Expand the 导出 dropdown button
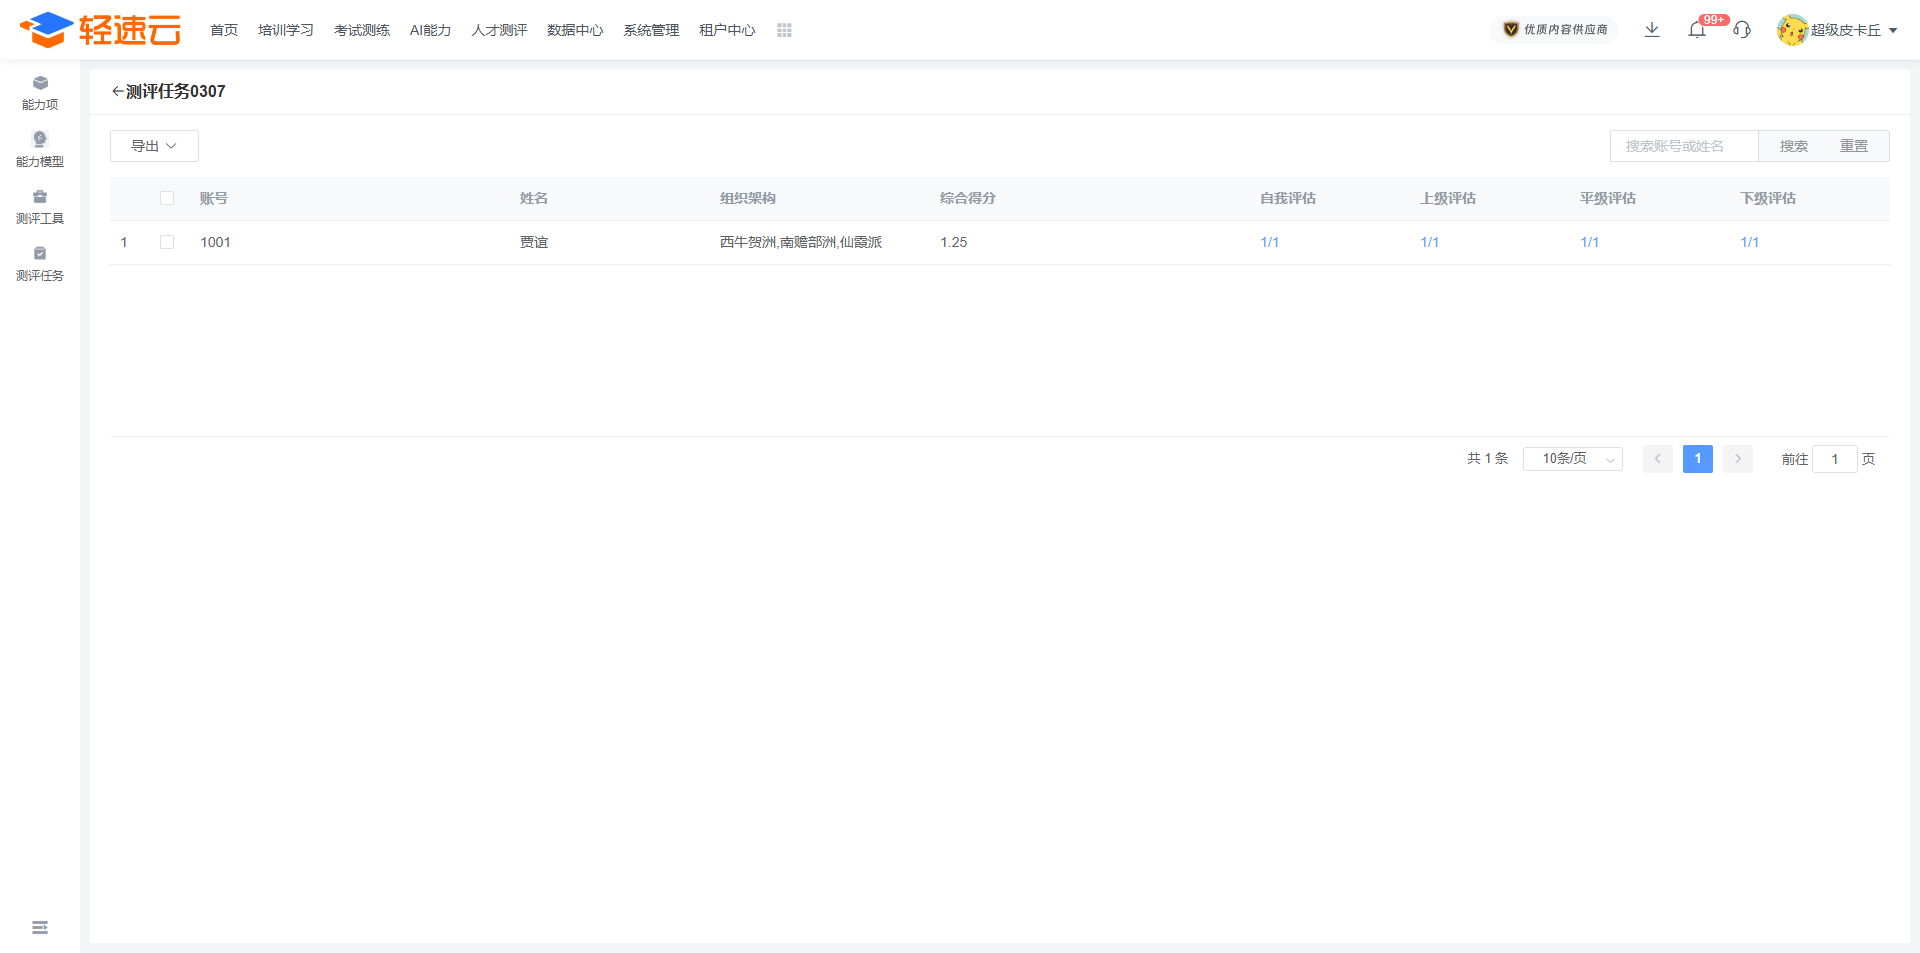 [x=154, y=146]
